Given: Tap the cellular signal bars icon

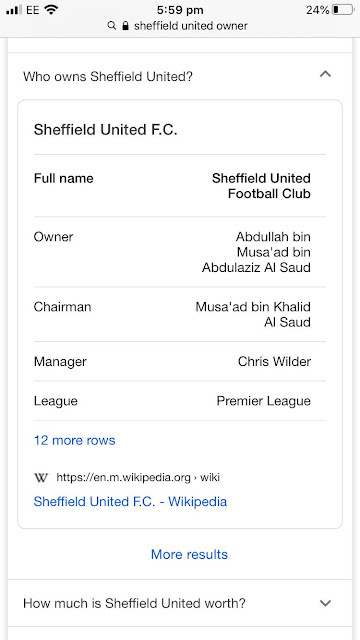Looking at the screenshot, I should 14,10.
